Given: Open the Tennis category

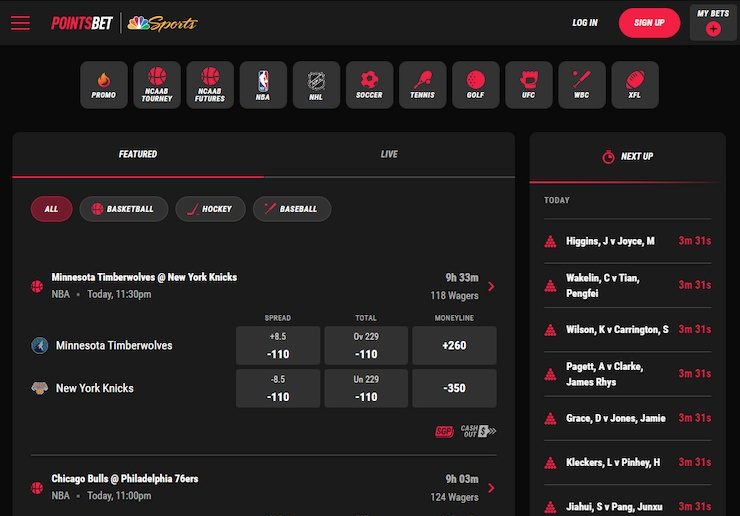Looking at the screenshot, I should (x=422, y=85).
